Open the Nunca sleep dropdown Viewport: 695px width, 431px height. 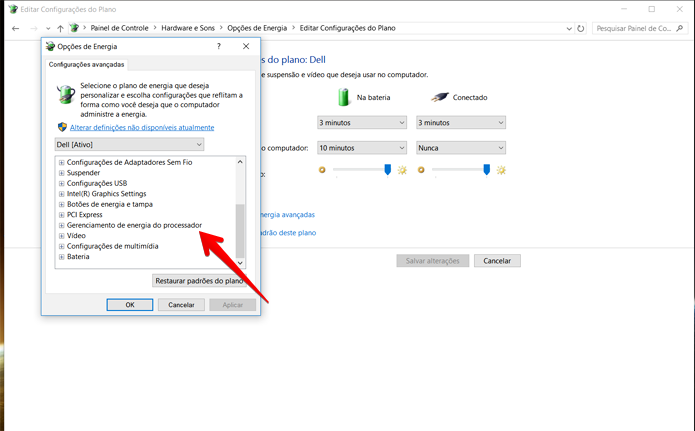coord(461,148)
